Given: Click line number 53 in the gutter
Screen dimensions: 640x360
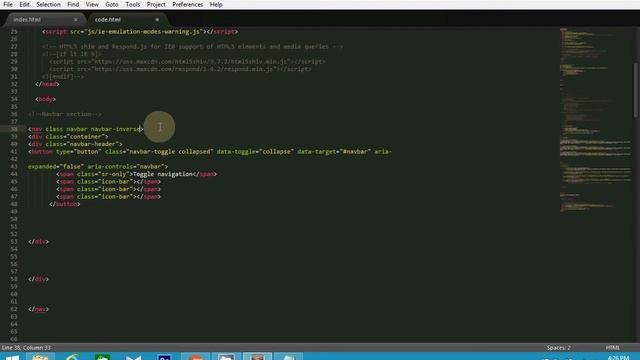Looking at the screenshot, I should (14, 242).
